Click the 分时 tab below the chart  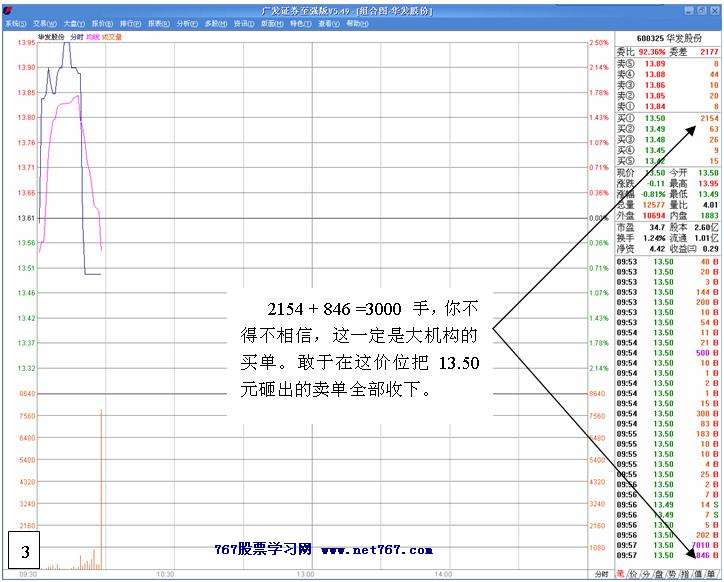(x=601, y=575)
